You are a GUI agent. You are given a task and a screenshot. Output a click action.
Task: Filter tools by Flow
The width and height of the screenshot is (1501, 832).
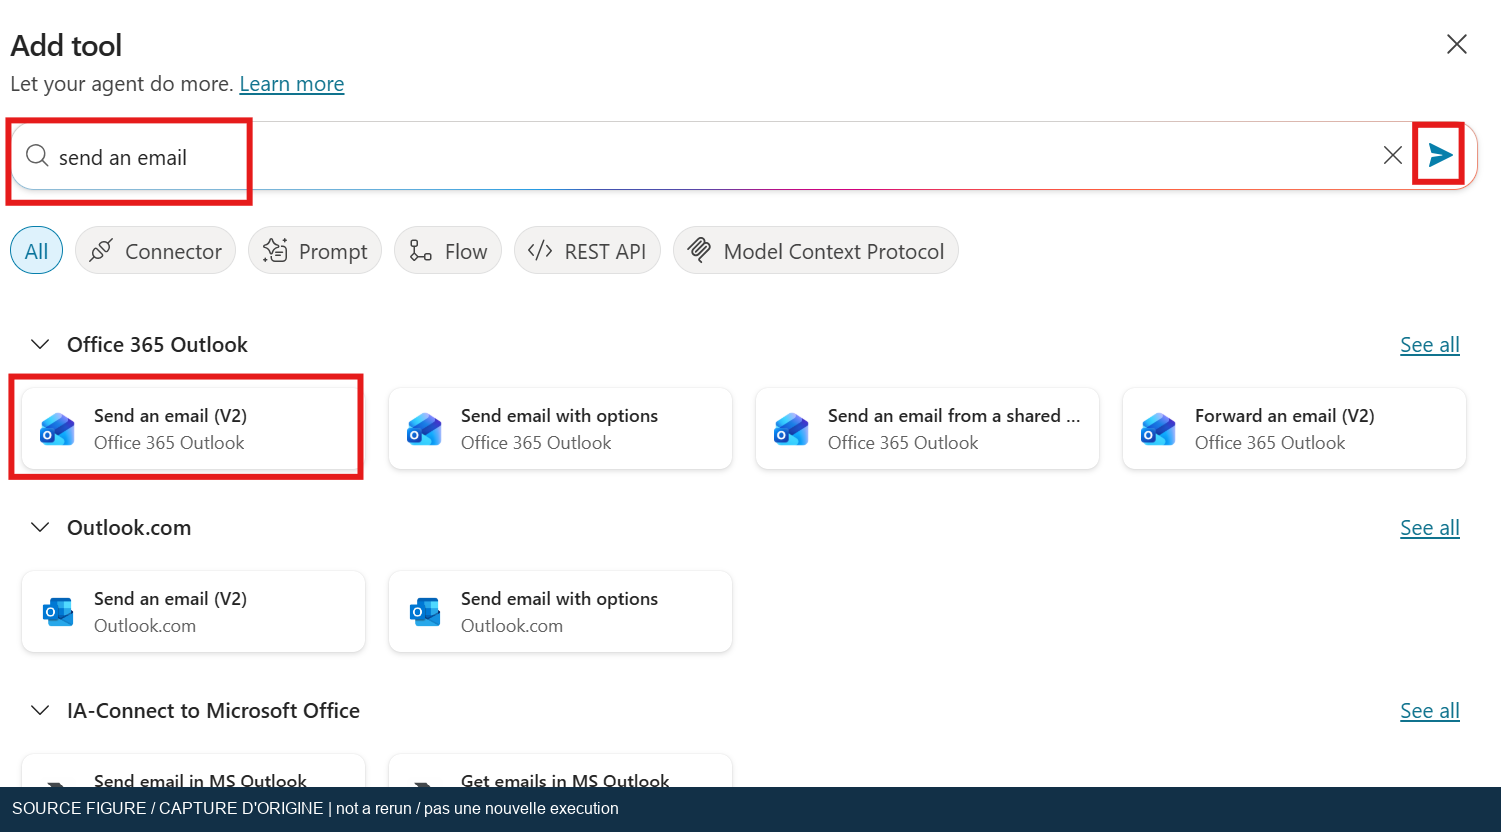(448, 251)
